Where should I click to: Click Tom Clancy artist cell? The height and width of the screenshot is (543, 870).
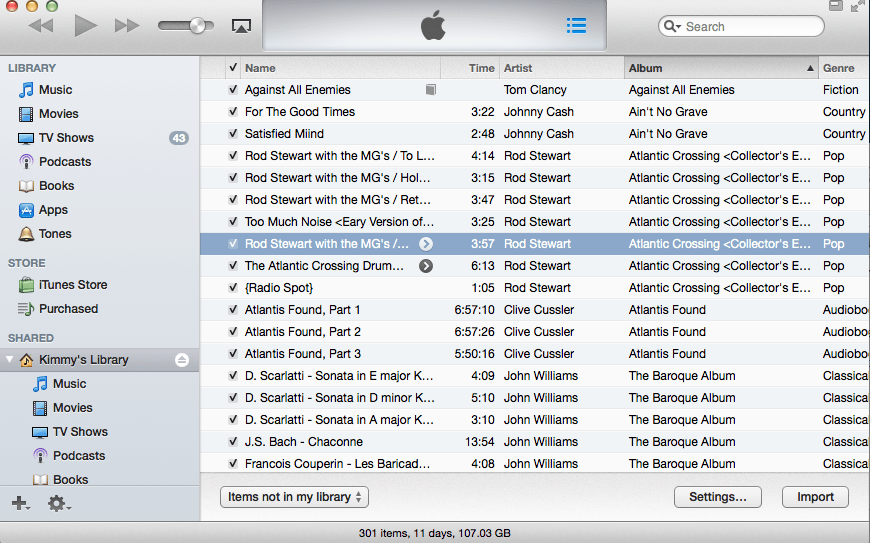pyautogui.click(x=535, y=90)
